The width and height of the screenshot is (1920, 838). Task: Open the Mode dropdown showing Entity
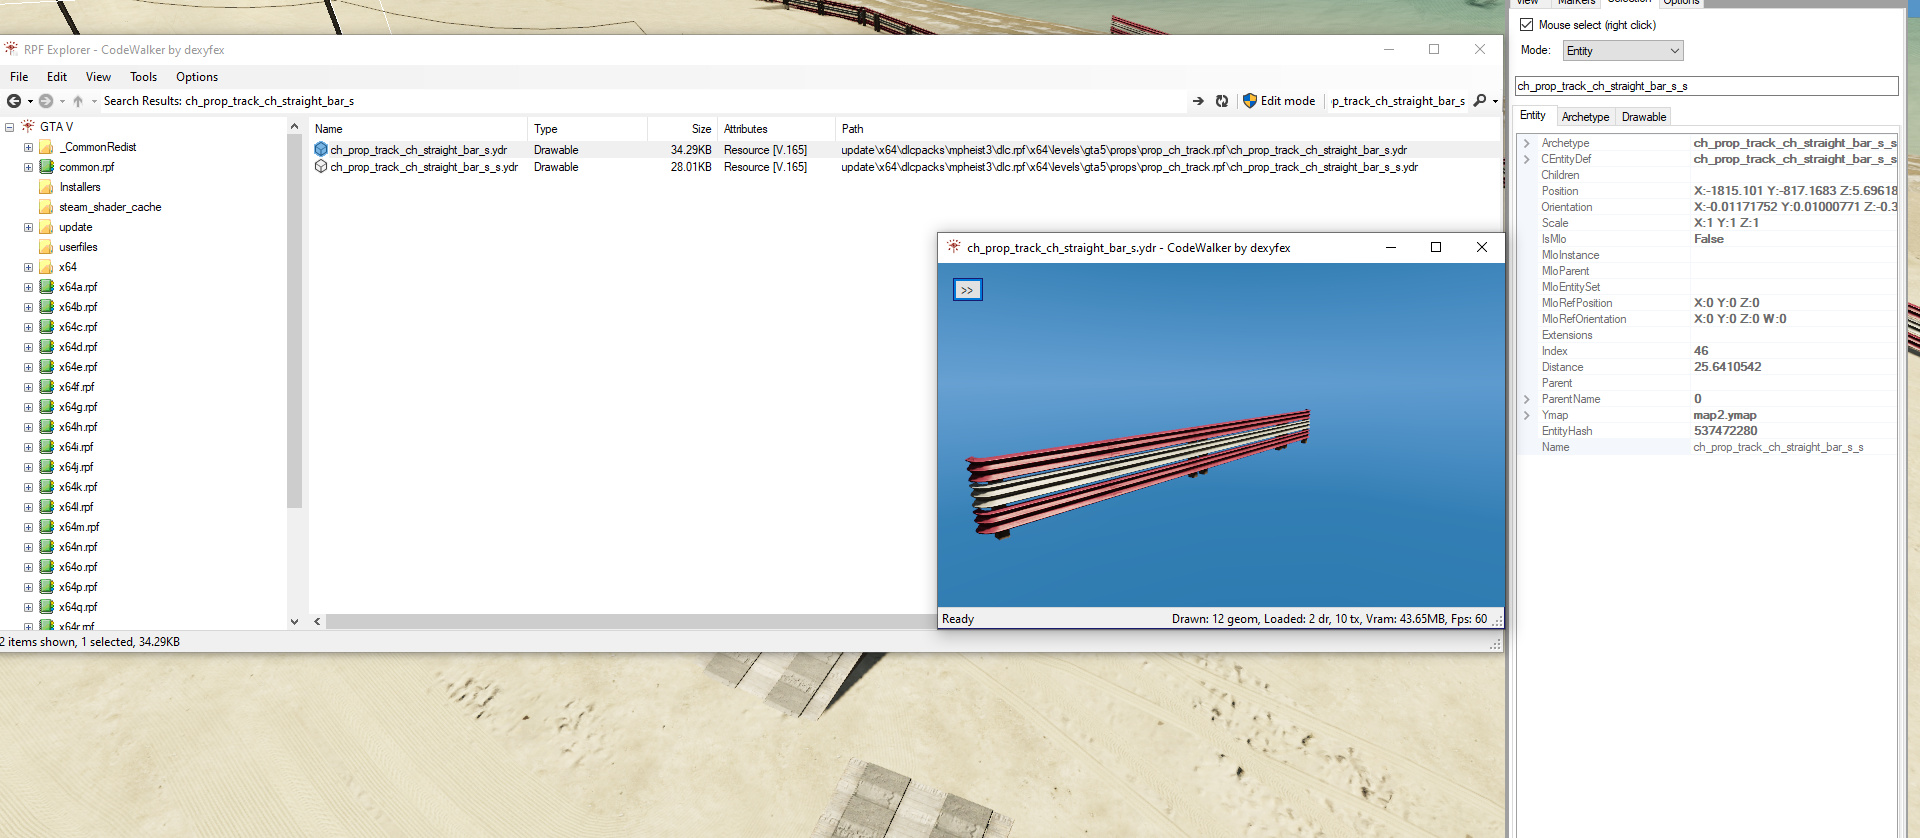coord(1623,51)
